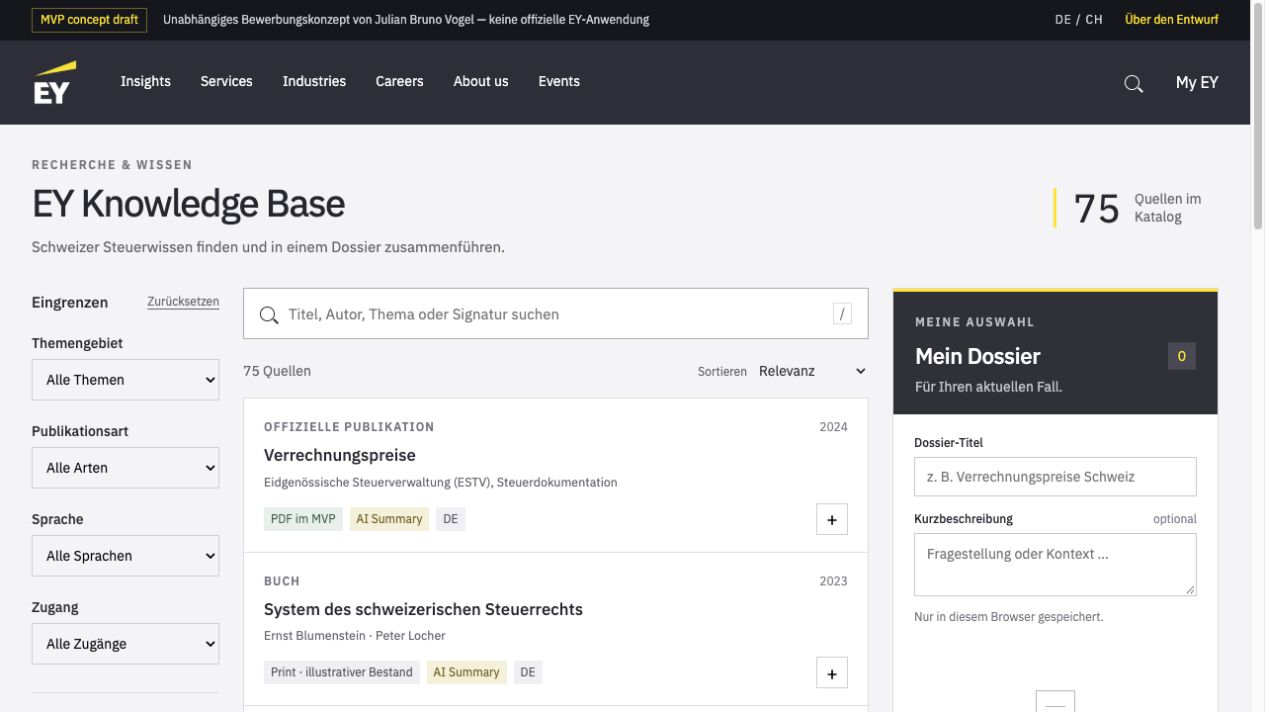Image resolution: width=1265 pixels, height=712 pixels.
Task: Click the My EY link
Action: pyautogui.click(x=1197, y=83)
